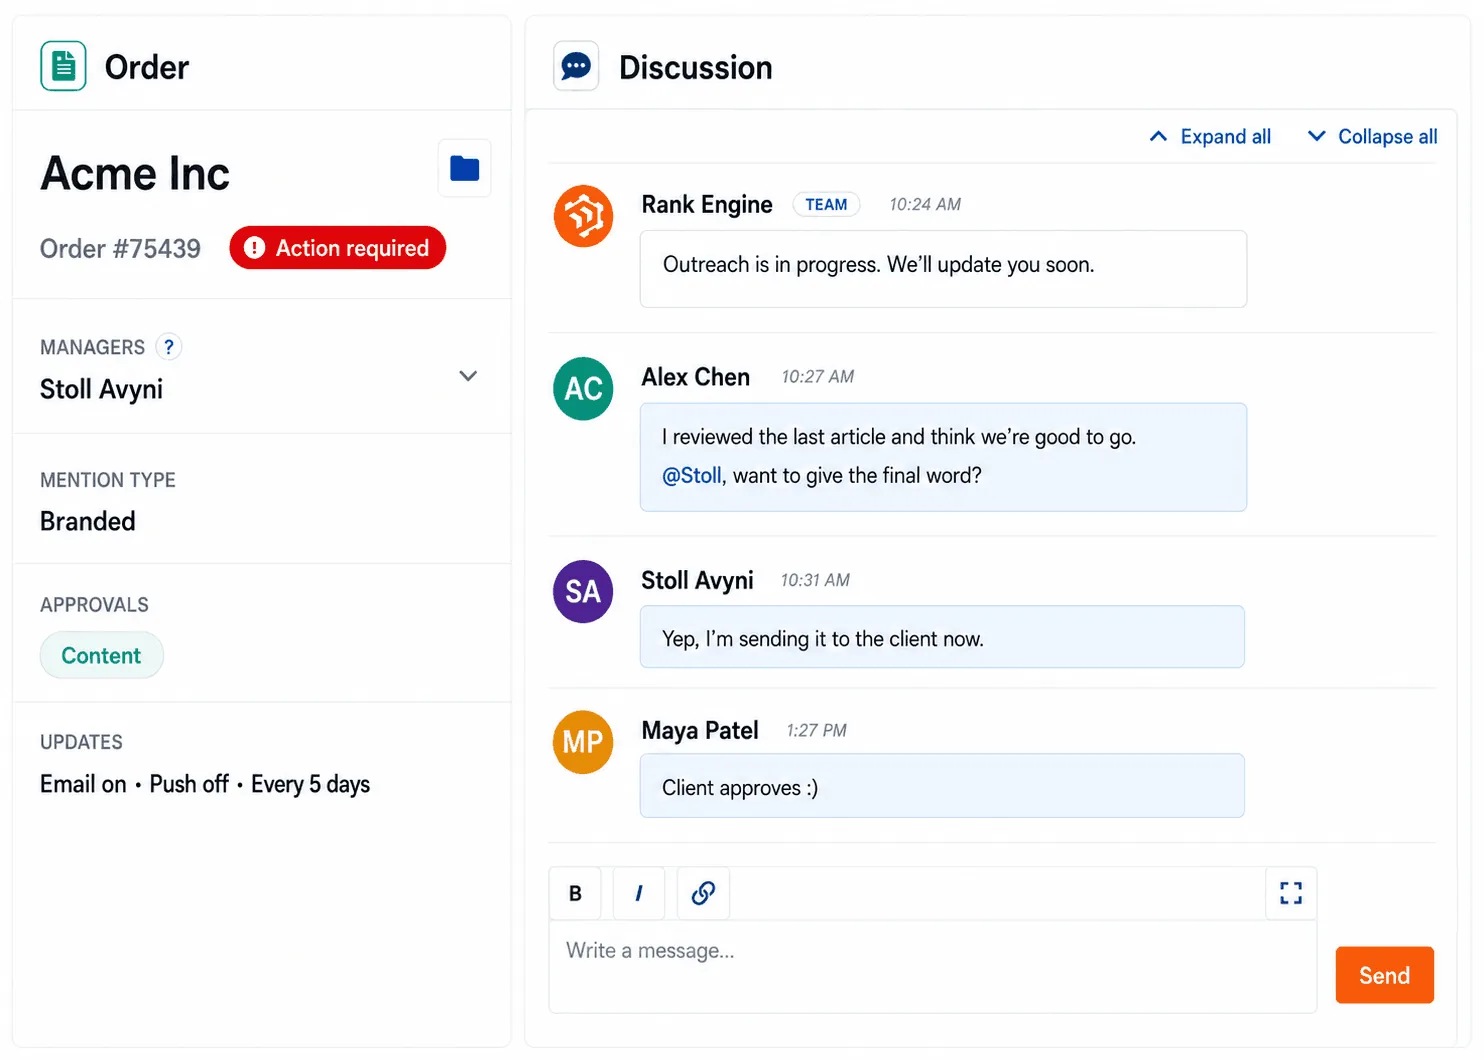Expand all discussion messages

(x=1210, y=137)
